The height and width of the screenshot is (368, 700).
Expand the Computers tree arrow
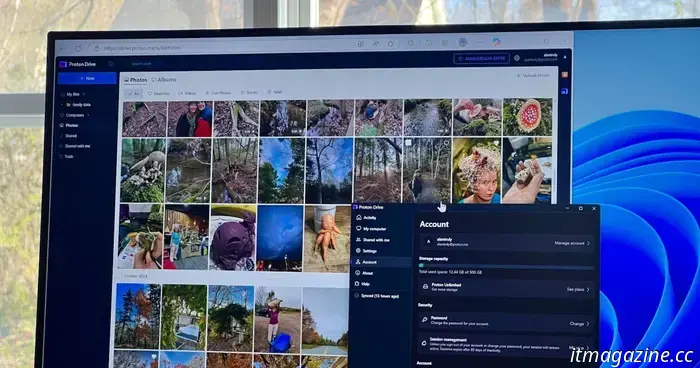[88, 115]
